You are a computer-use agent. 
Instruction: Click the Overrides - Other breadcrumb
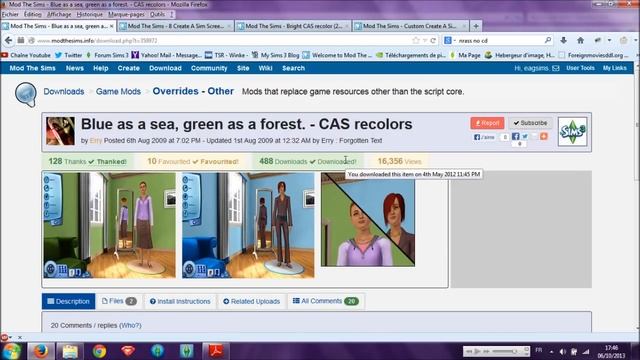point(193,91)
